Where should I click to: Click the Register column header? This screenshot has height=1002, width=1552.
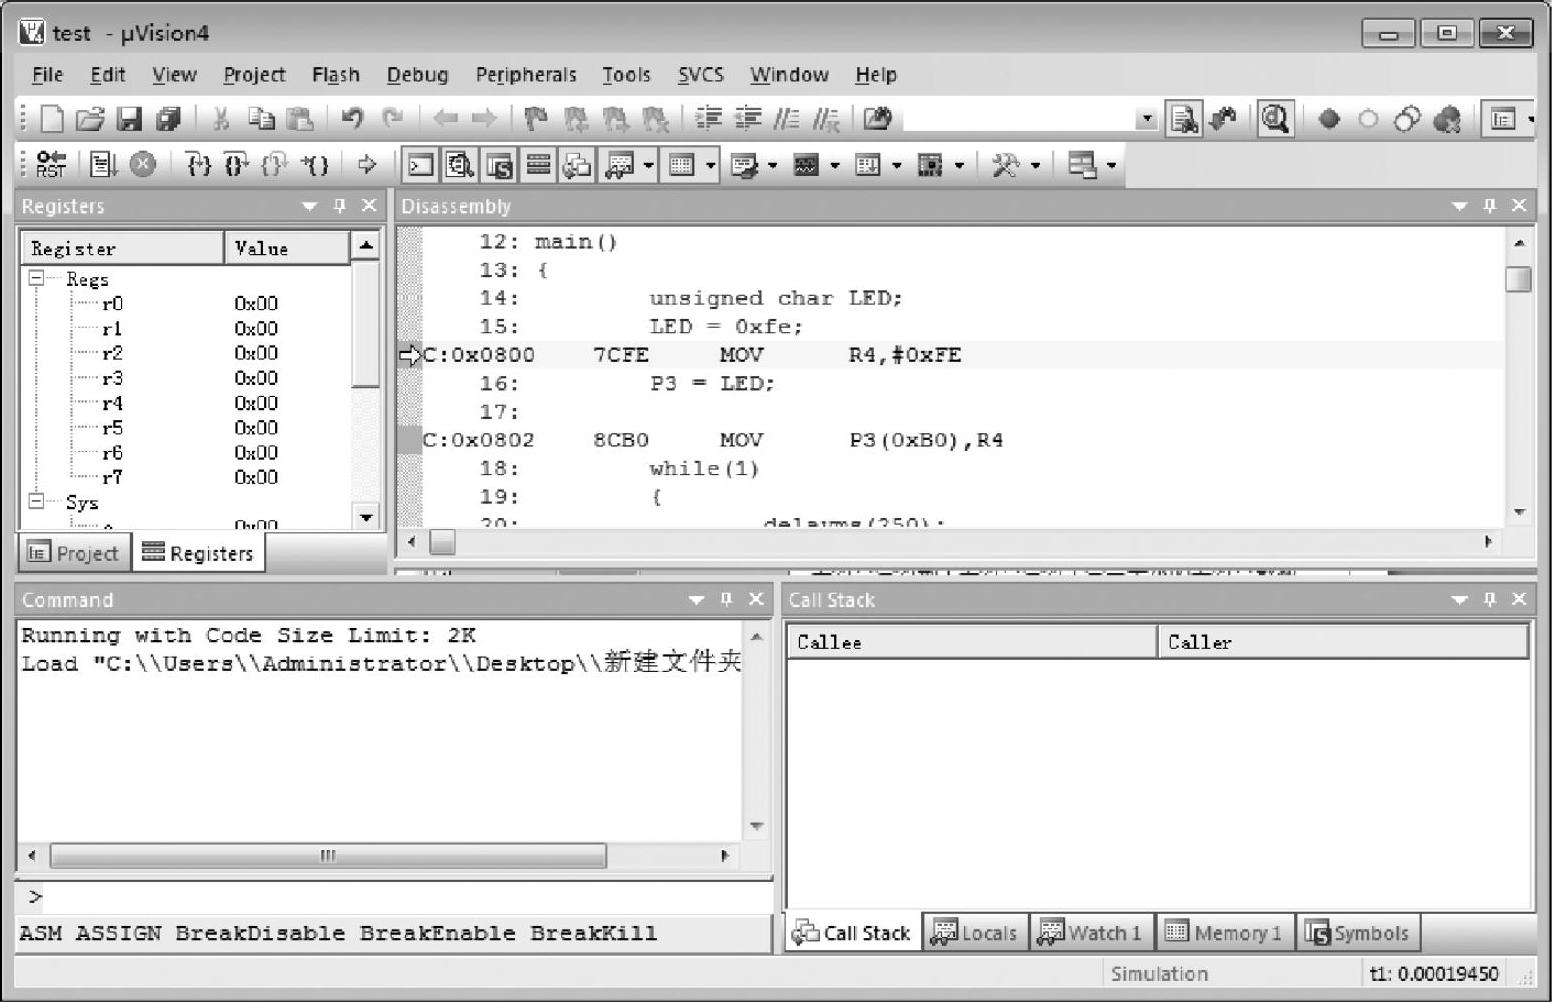[x=122, y=248]
